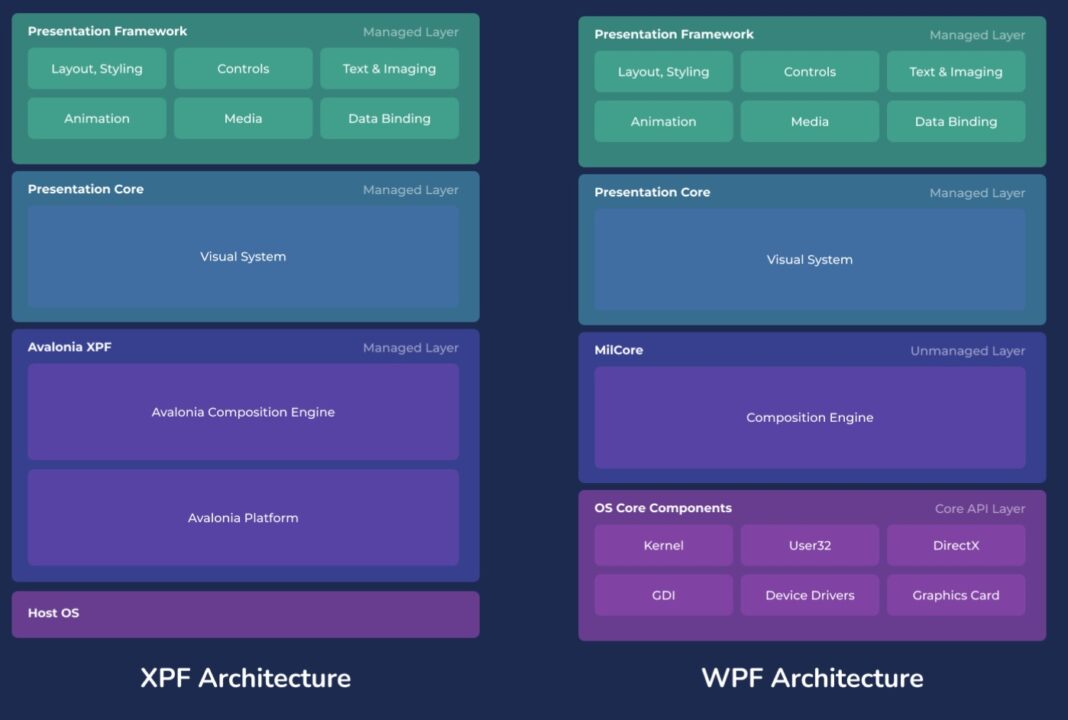The width and height of the screenshot is (1068, 720).
Task: Select the Device Drivers box
Action: click(810, 595)
